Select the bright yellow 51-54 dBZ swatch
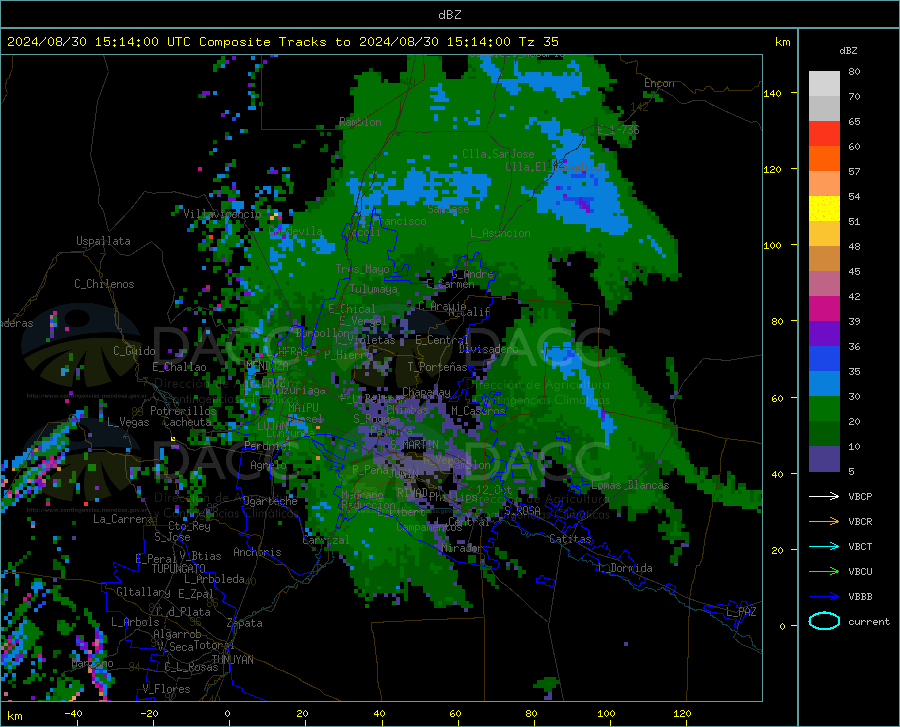 pyautogui.click(x=824, y=209)
